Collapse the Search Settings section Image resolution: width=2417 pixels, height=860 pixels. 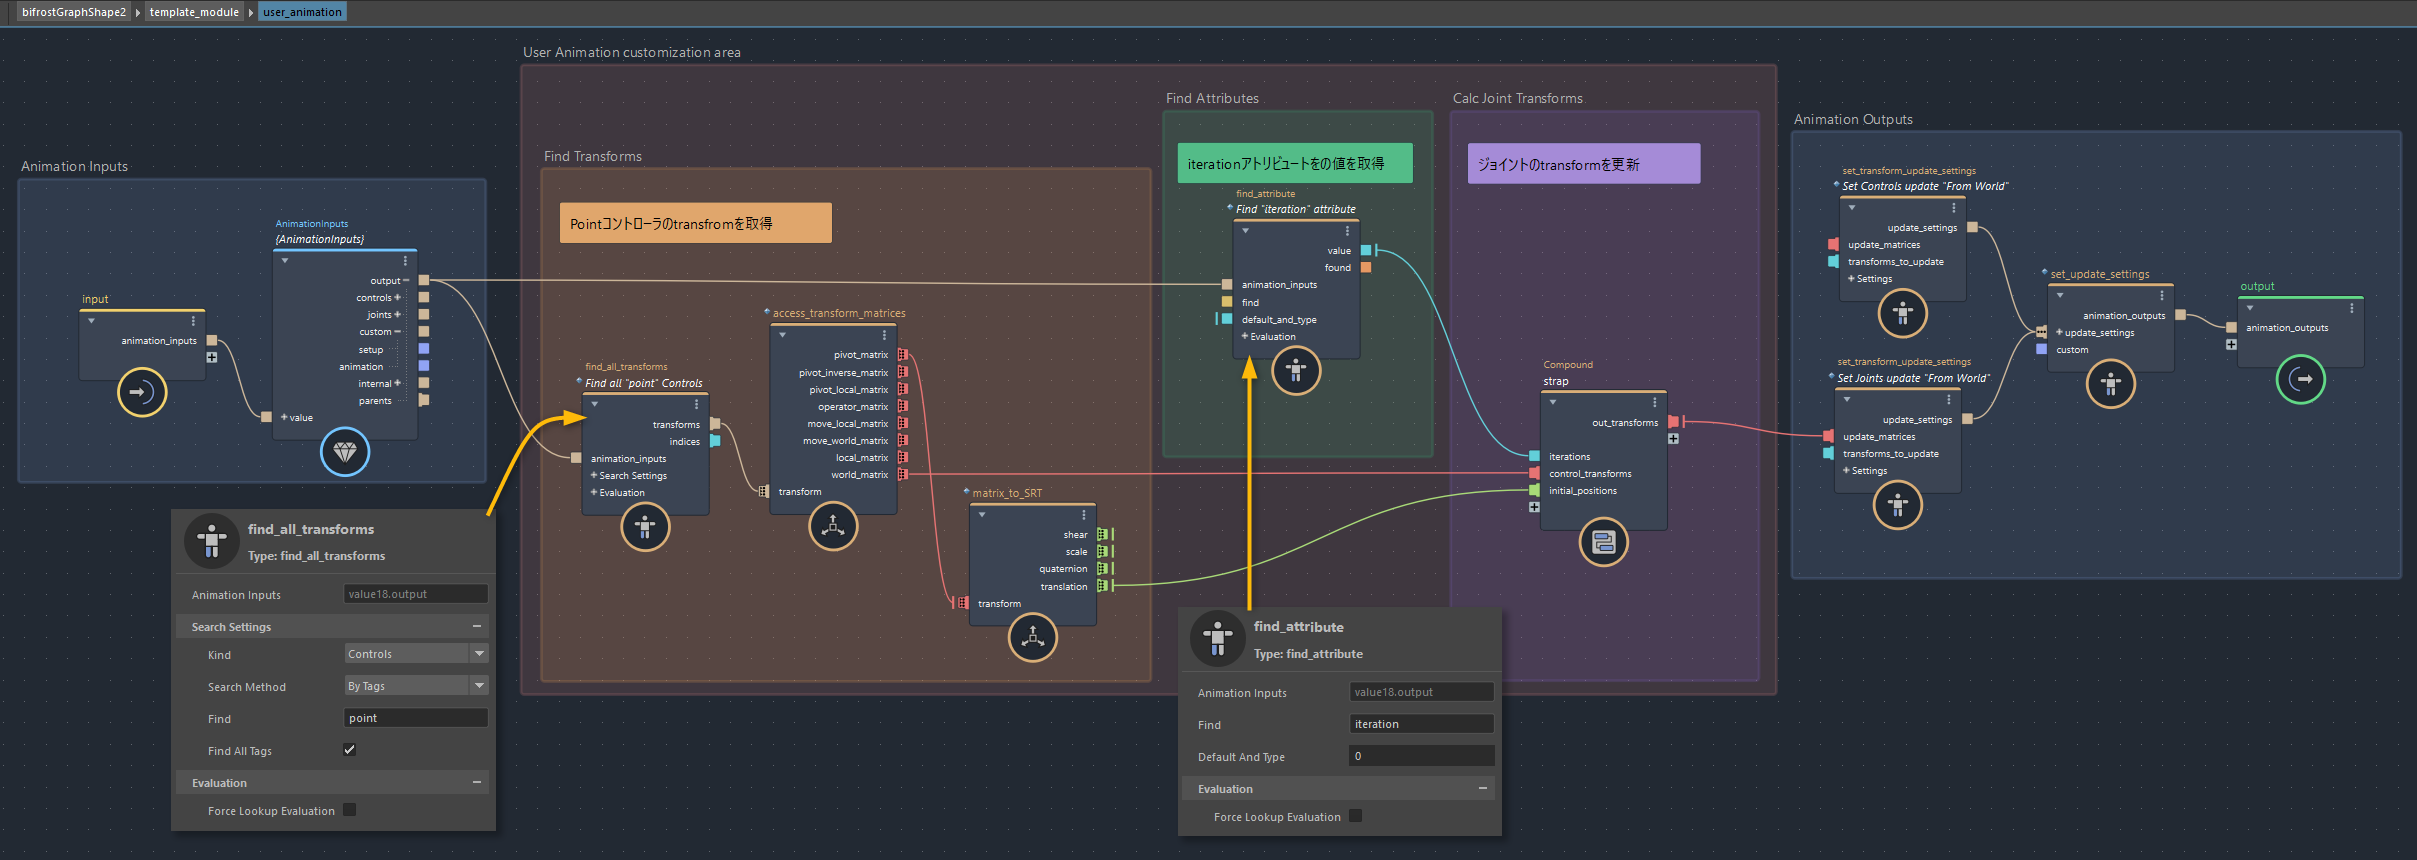[x=477, y=626]
